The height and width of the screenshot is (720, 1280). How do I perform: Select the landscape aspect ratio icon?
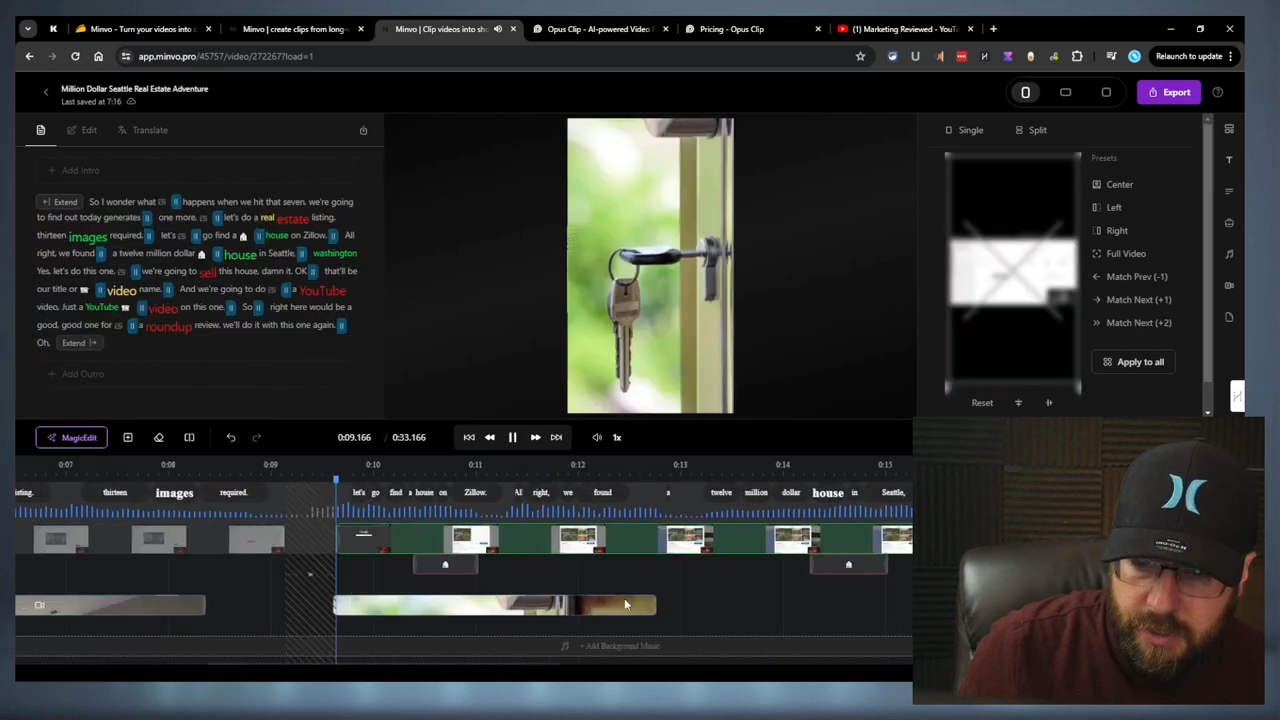pyautogui.click(x=1065, y=92)
